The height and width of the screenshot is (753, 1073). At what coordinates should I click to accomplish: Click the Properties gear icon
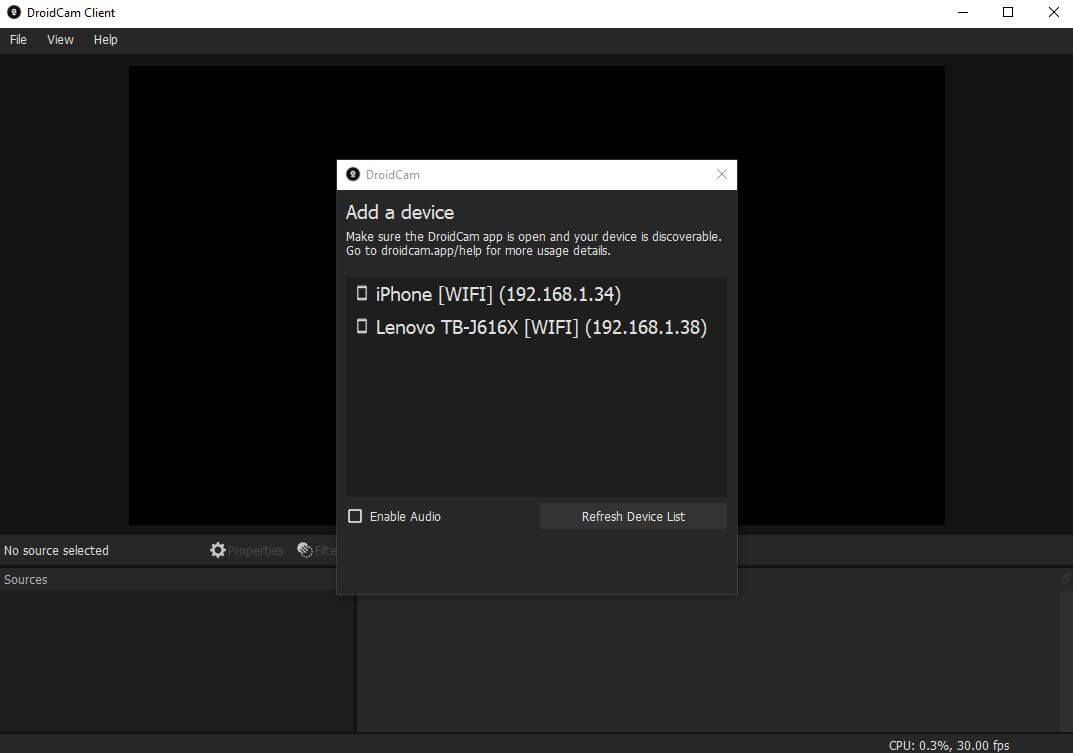(x=218, y=550)
